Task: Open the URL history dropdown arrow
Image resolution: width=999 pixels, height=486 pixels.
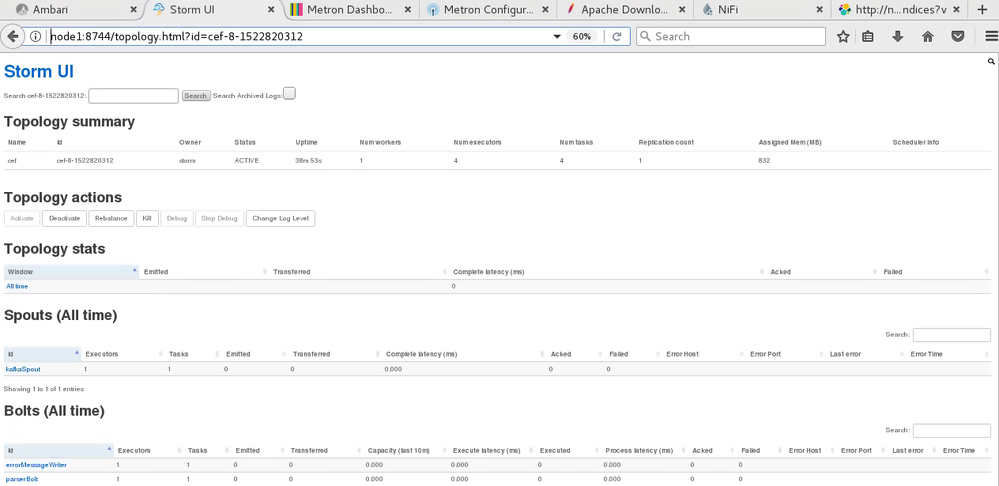Action: tap(557, 37)
